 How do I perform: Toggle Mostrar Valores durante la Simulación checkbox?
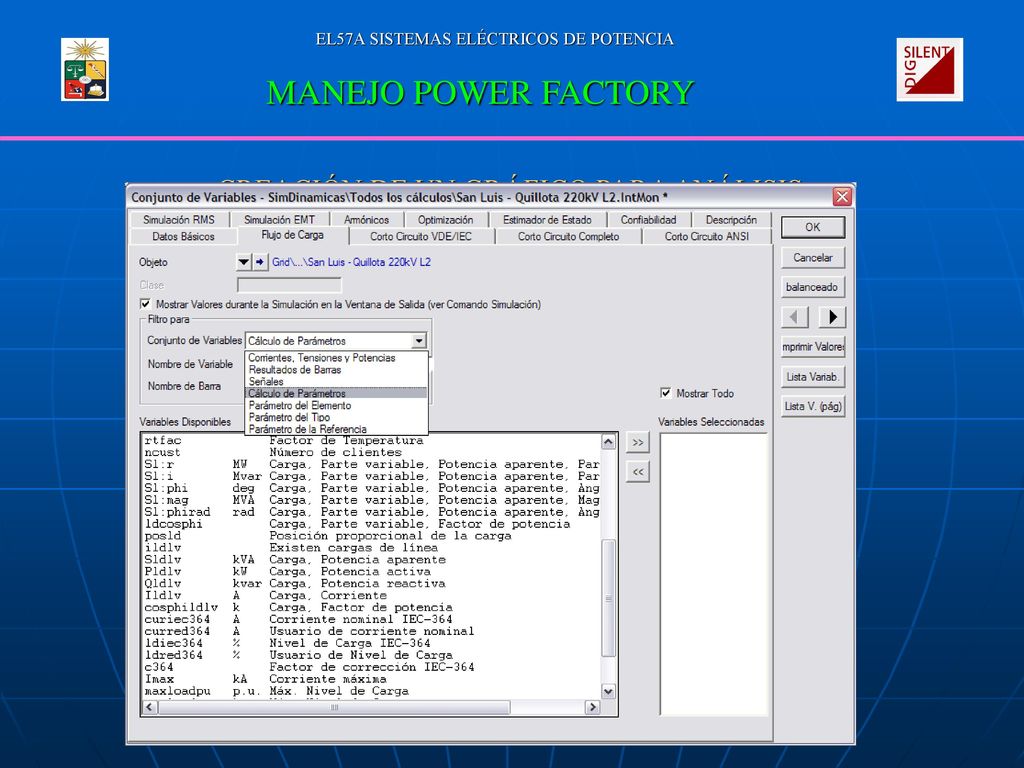click(x=145, y=304)
